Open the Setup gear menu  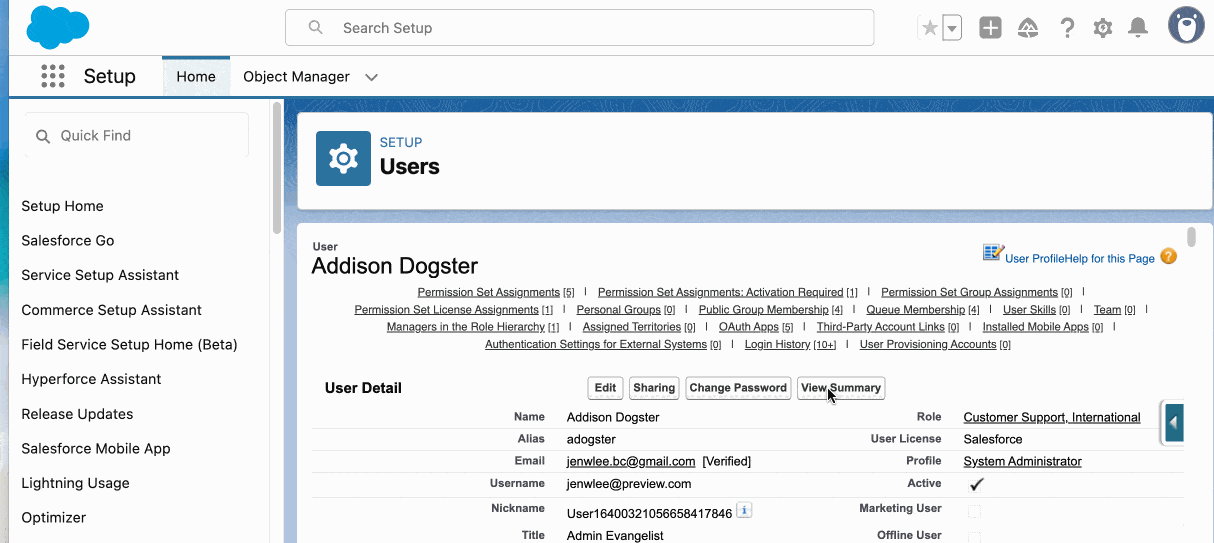pyautogui.click(x=1102, y=28)
